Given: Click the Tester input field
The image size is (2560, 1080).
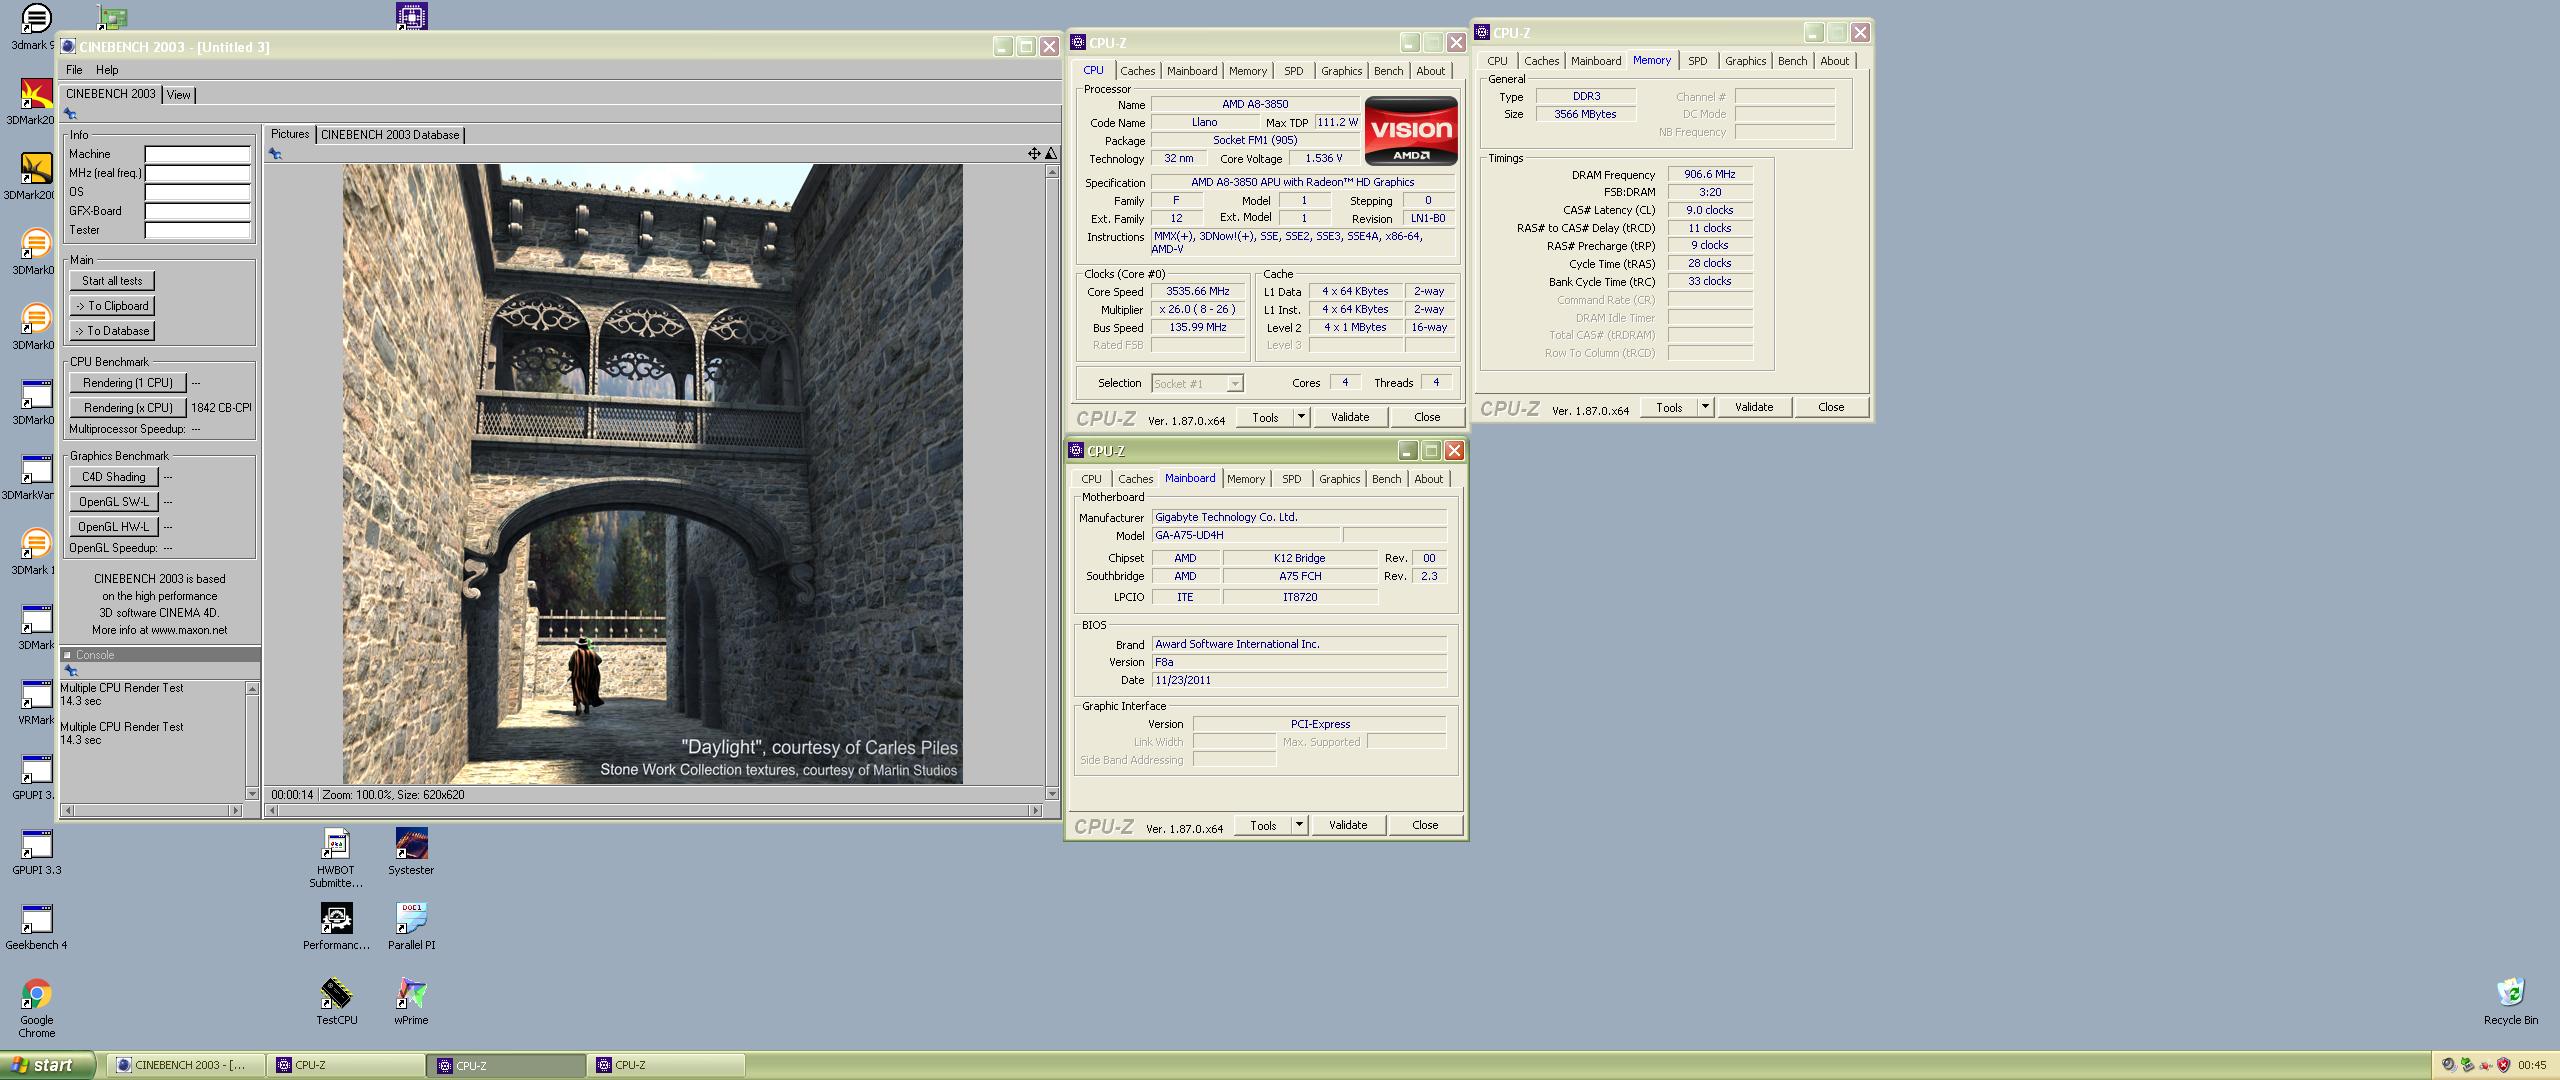Looking at the screenshot, I should [x=197, y=230].
